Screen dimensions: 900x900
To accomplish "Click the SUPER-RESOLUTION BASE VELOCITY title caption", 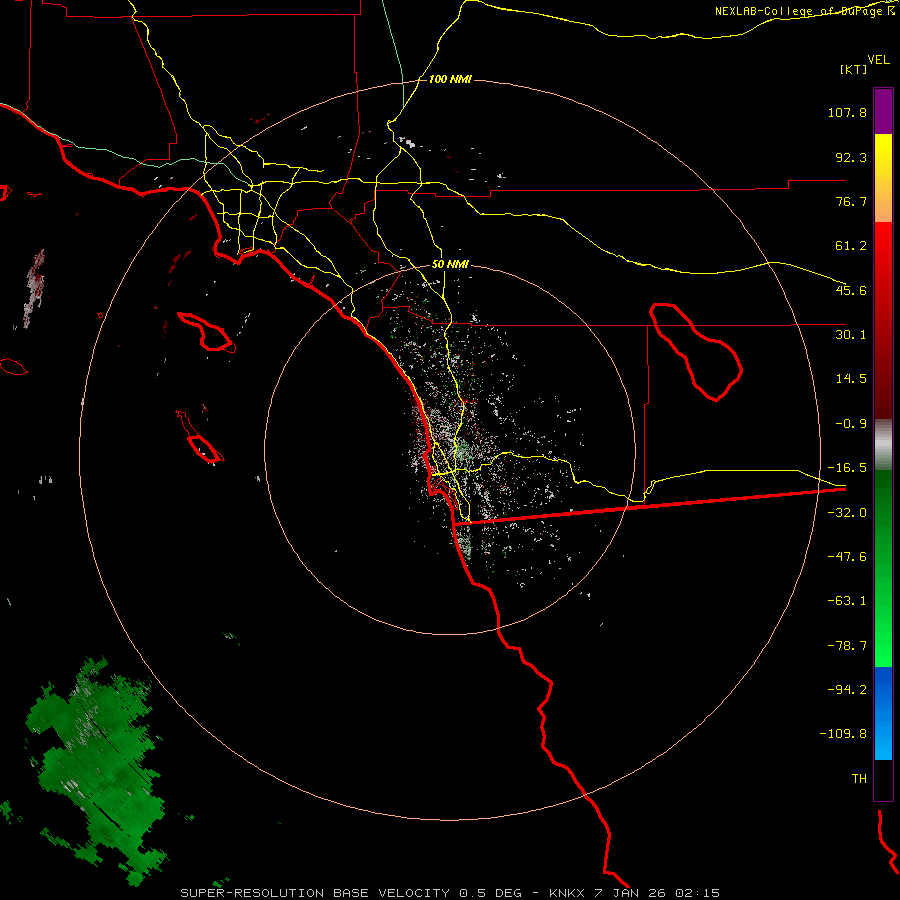I will click(450, 893).
